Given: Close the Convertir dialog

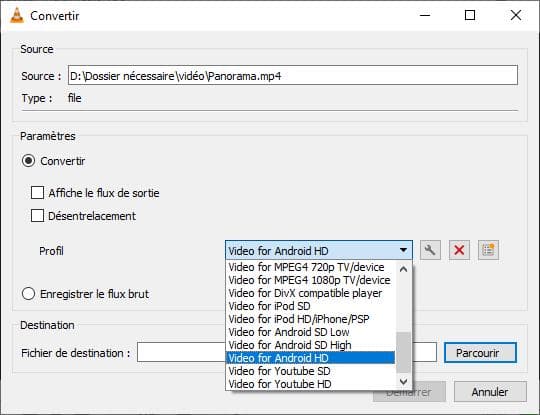Looking at the screenshot, I should point(516,15).
